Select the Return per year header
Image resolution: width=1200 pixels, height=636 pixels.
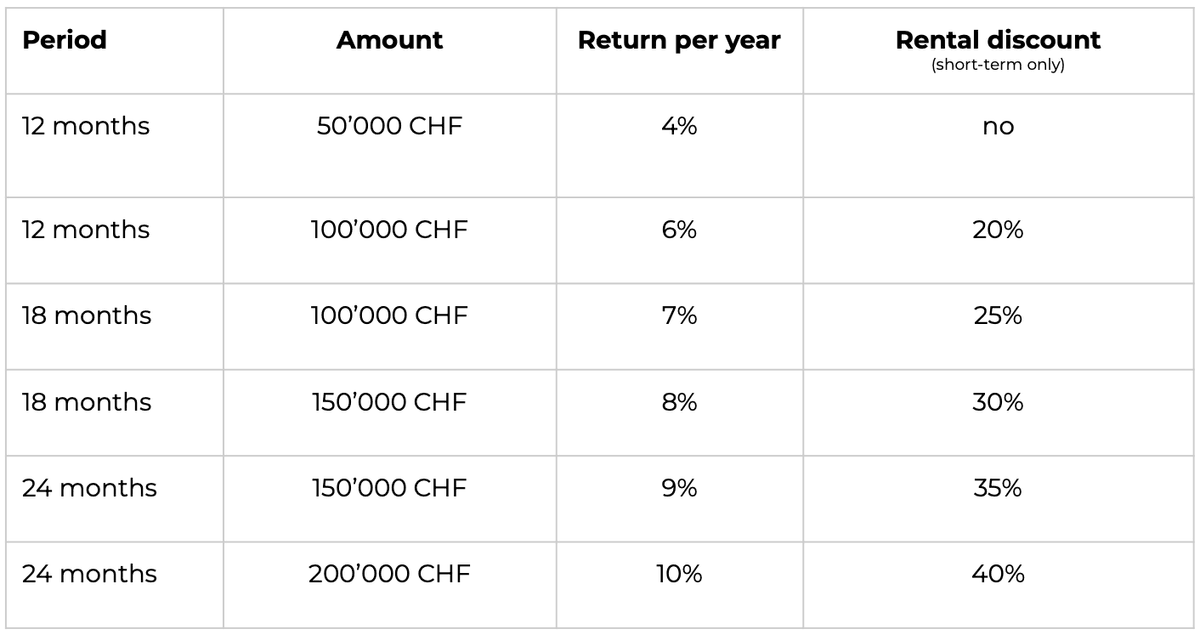tap(679, 41)
